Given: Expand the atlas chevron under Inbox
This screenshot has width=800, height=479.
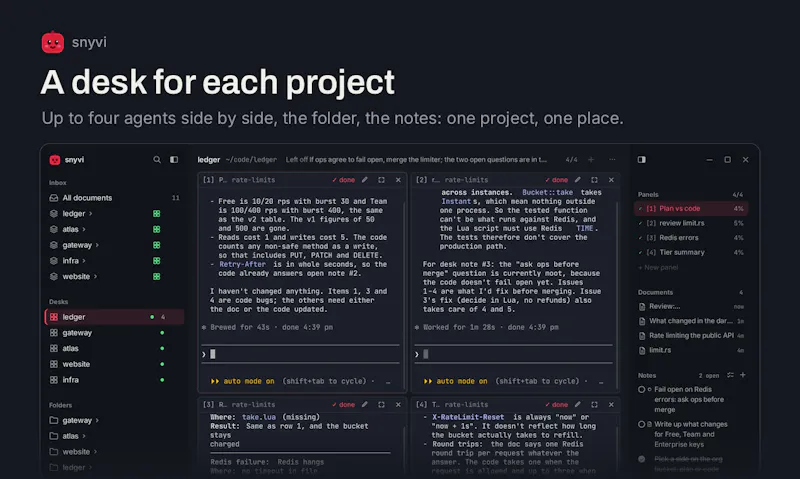Looking at the screenshot, I should (84, 230).
